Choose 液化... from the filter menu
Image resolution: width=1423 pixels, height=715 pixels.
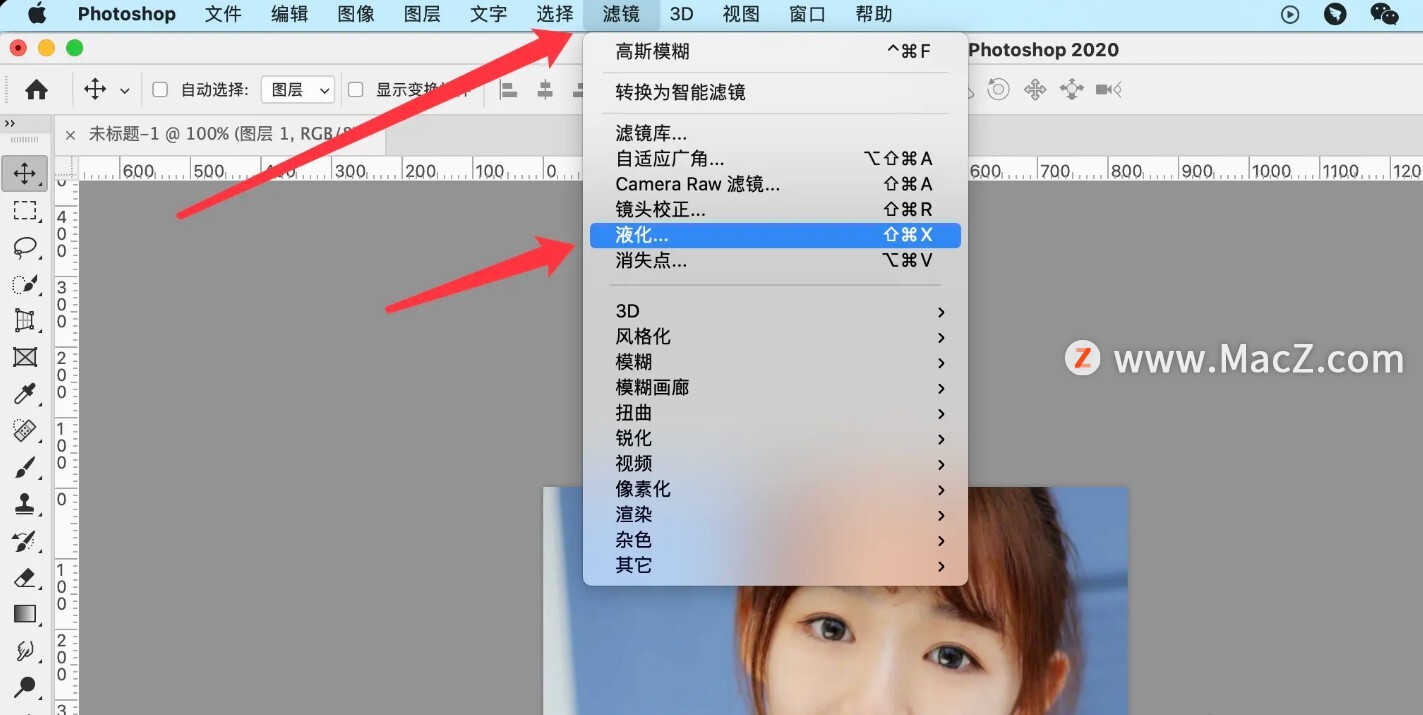774,235
